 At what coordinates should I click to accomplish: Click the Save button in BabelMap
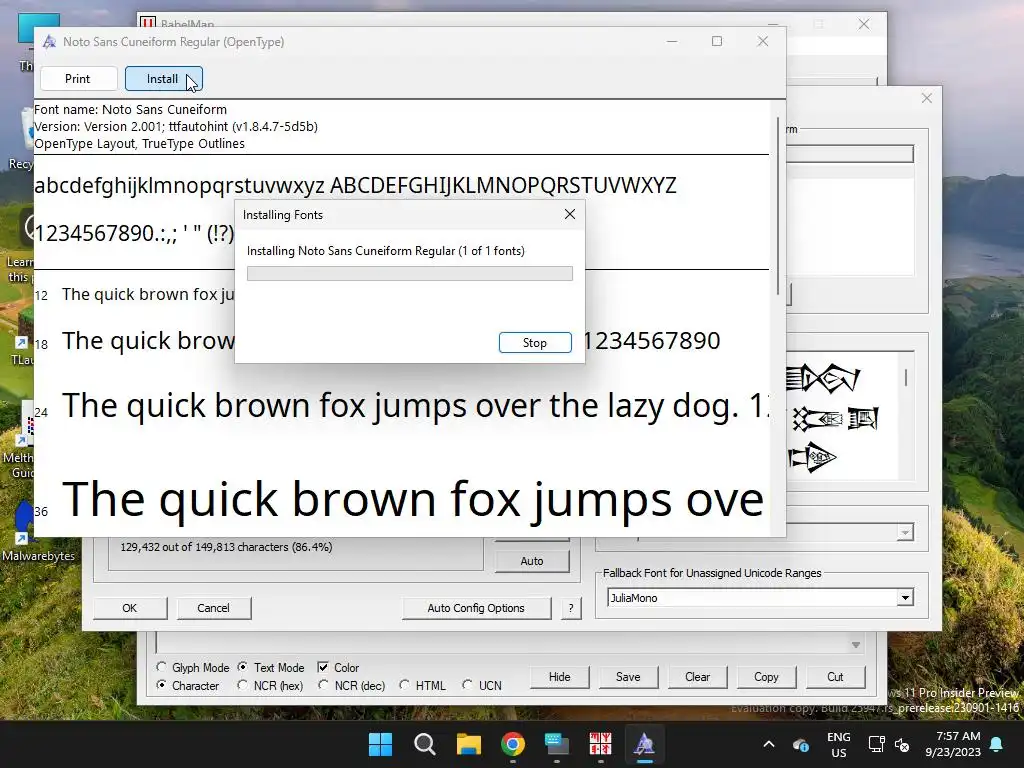pos(628,677)
